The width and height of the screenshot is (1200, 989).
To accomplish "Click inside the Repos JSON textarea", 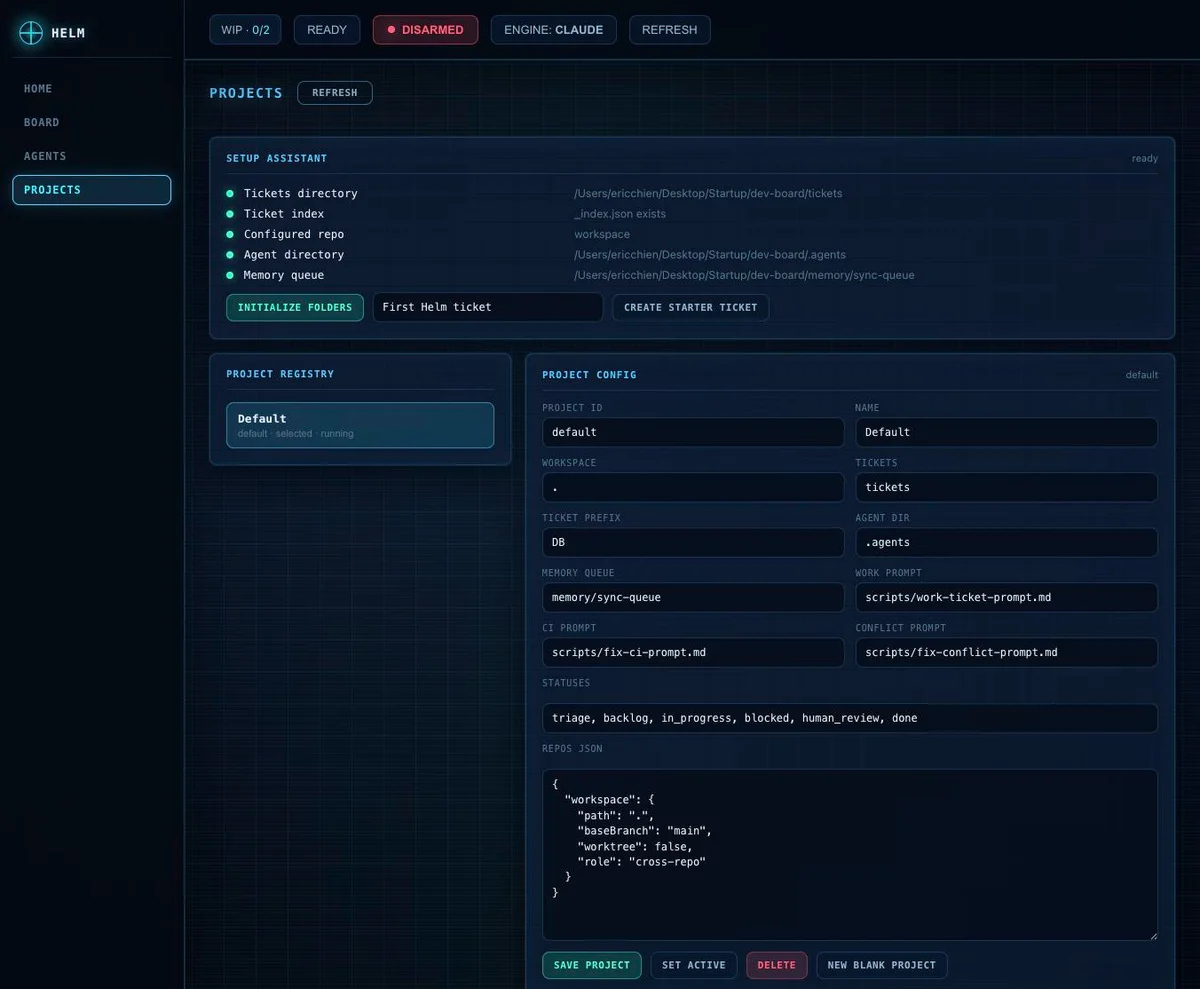I will (x=850, y=855).
